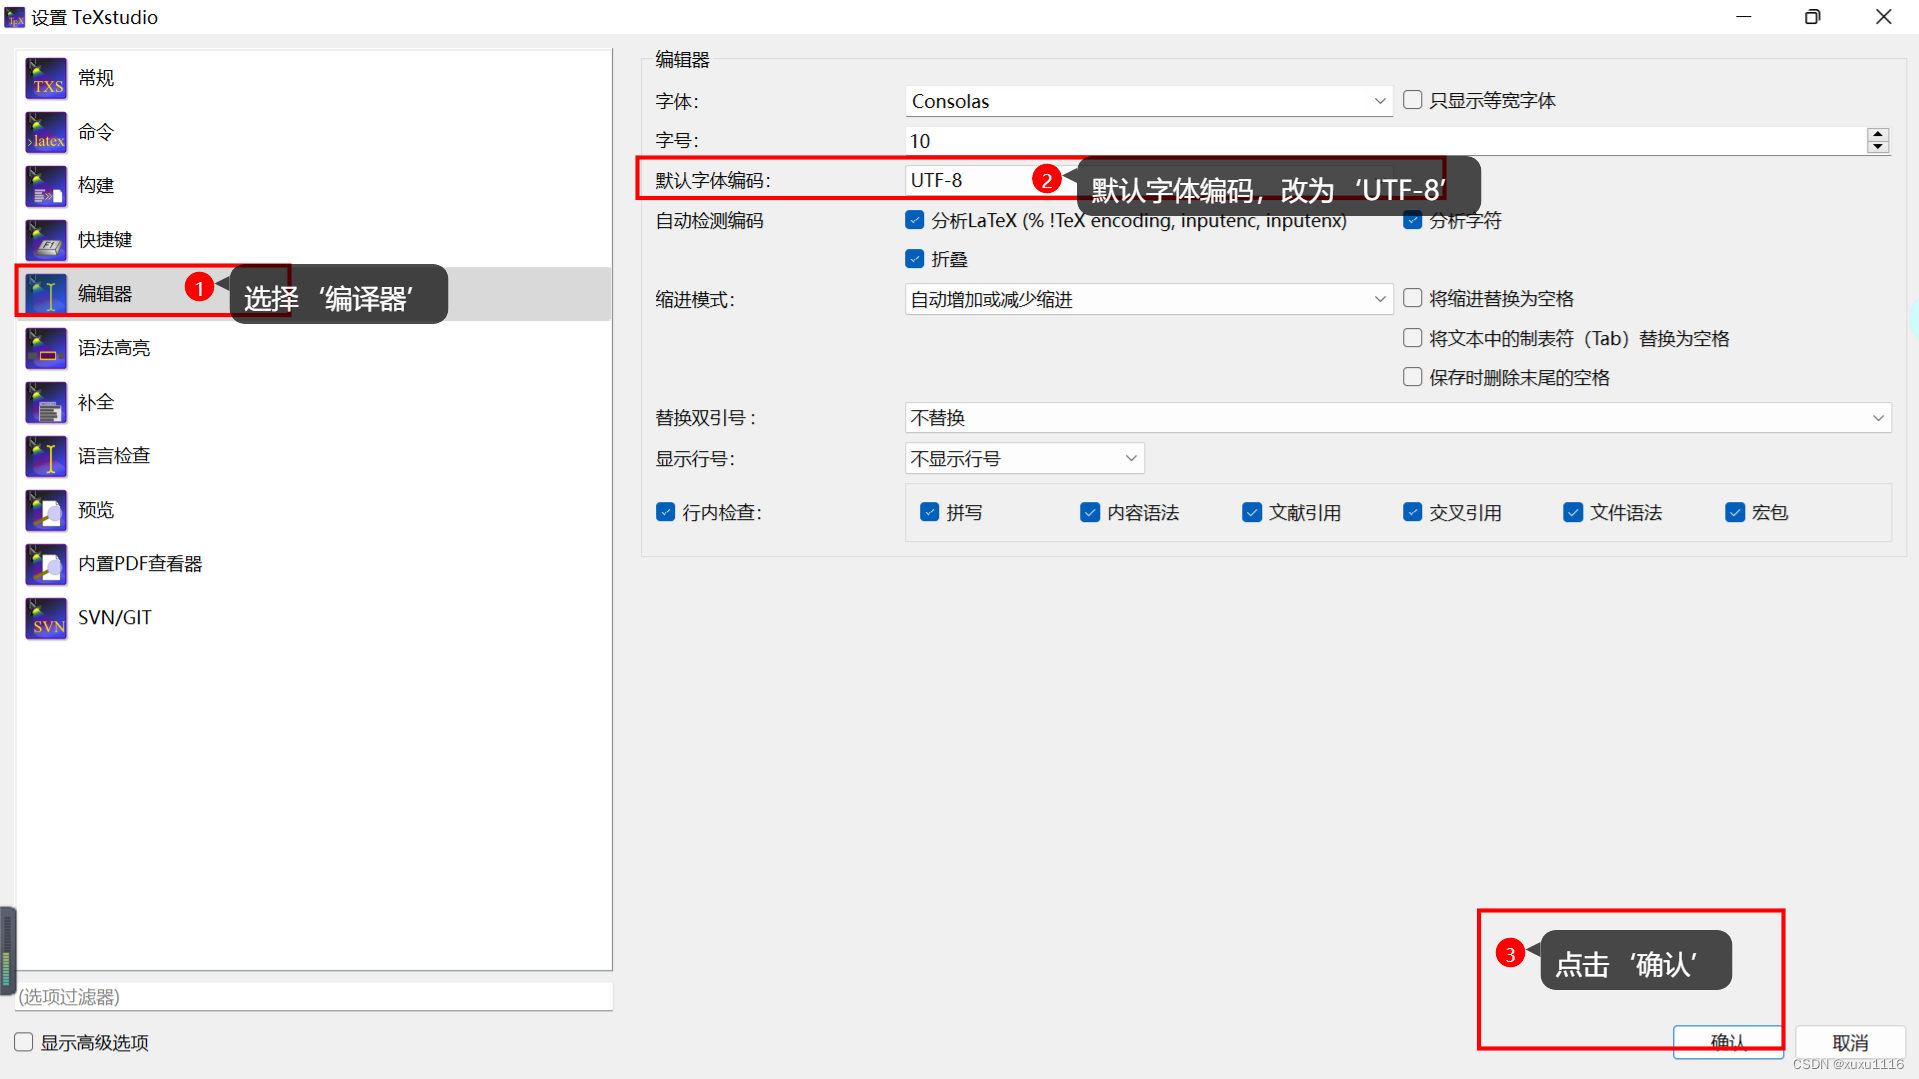Open the 补全 settings page
Viewport: 1919px width, 1079px height.
coord(313,402)
